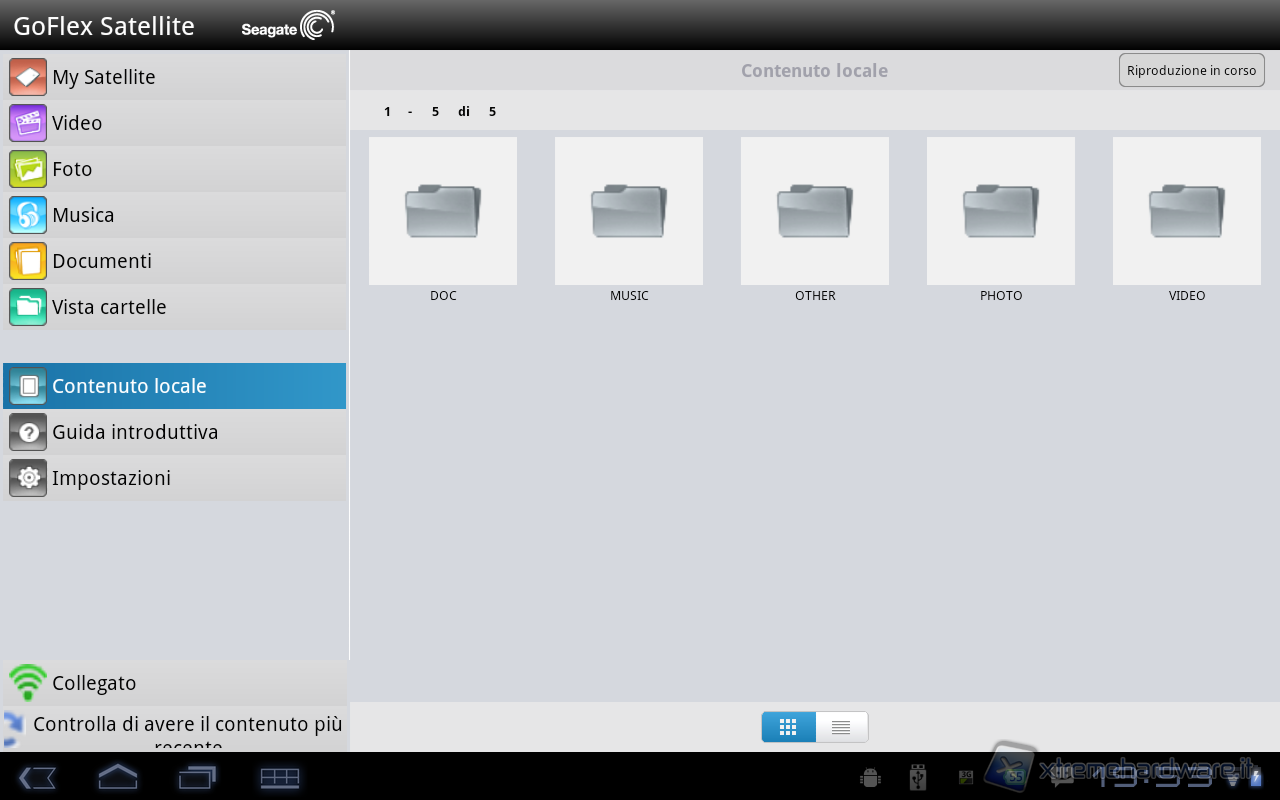The width and height of the screenshot is (1280, 800).
Task: Open the My Satellite icon in sidebar
Action: (28, 77)
